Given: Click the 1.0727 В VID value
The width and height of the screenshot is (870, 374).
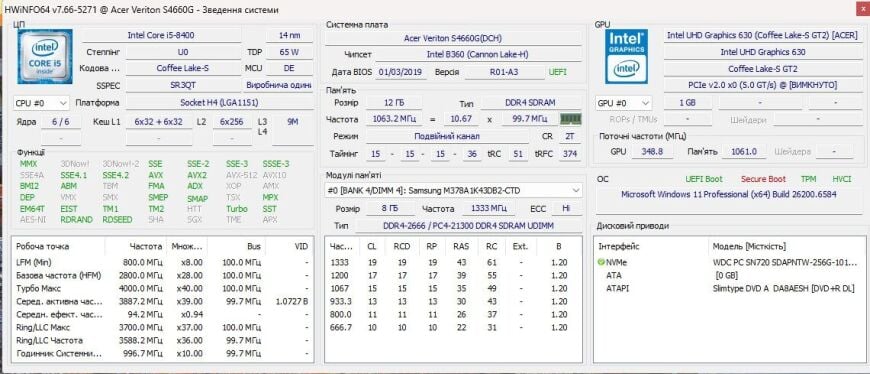Looking at the screenshot, I should [x=291, y=301].
